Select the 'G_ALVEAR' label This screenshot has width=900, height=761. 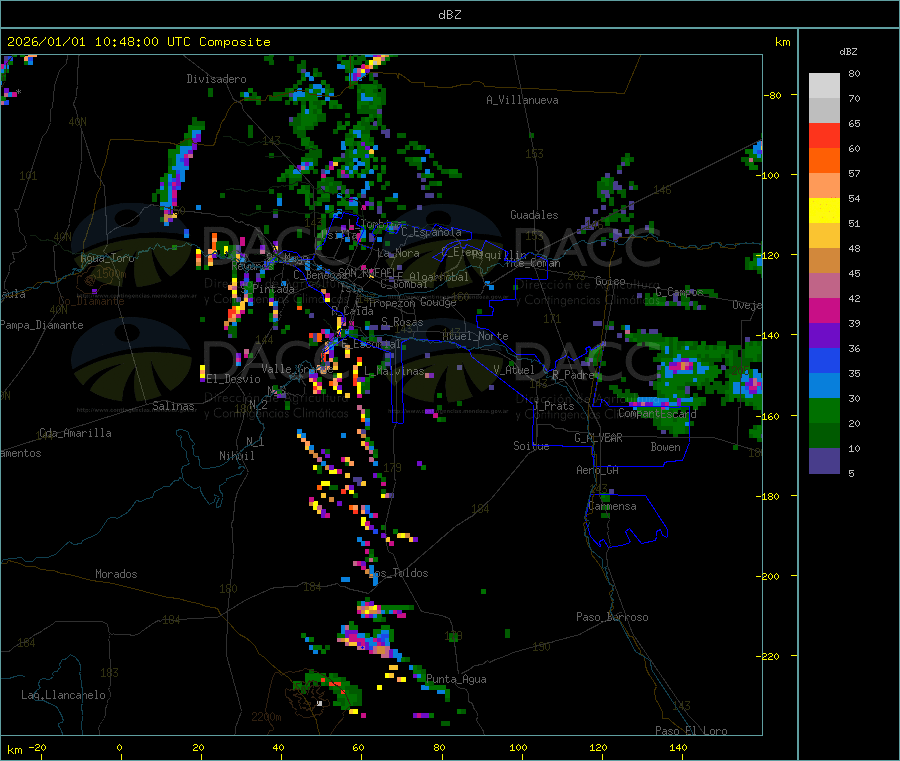coord(598,437)
